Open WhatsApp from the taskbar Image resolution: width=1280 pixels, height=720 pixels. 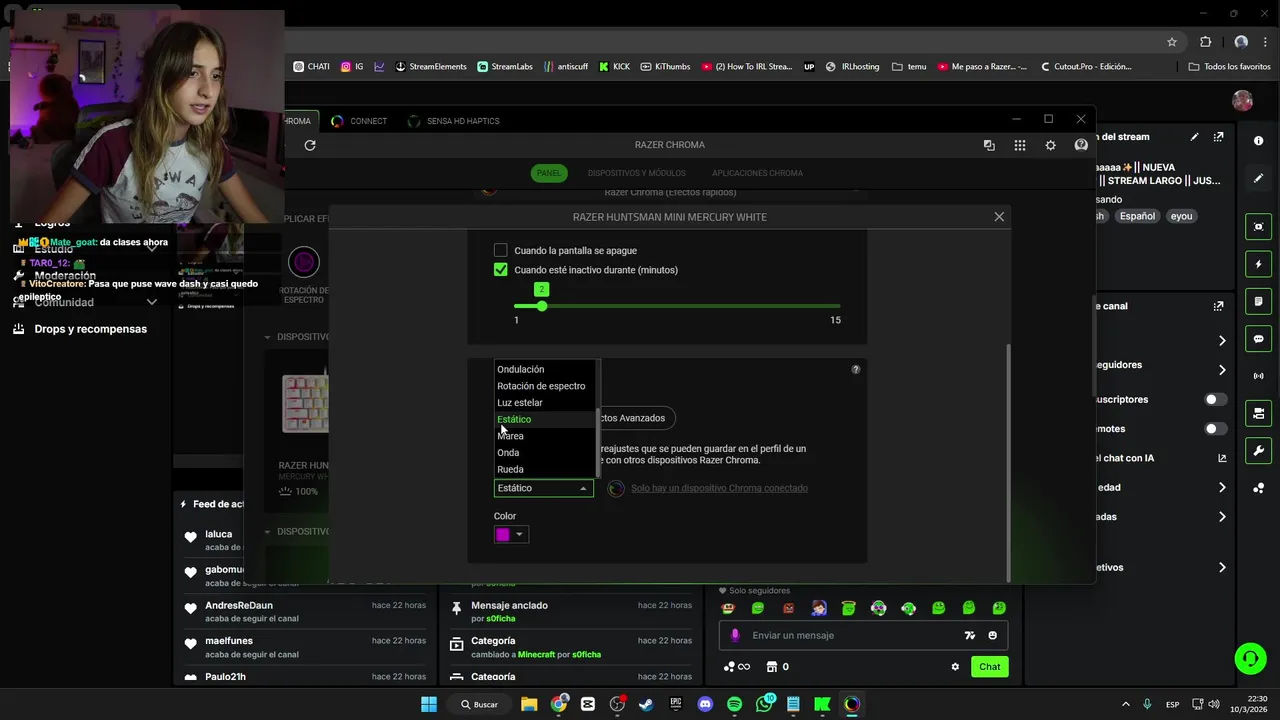(x=765, y=704)
